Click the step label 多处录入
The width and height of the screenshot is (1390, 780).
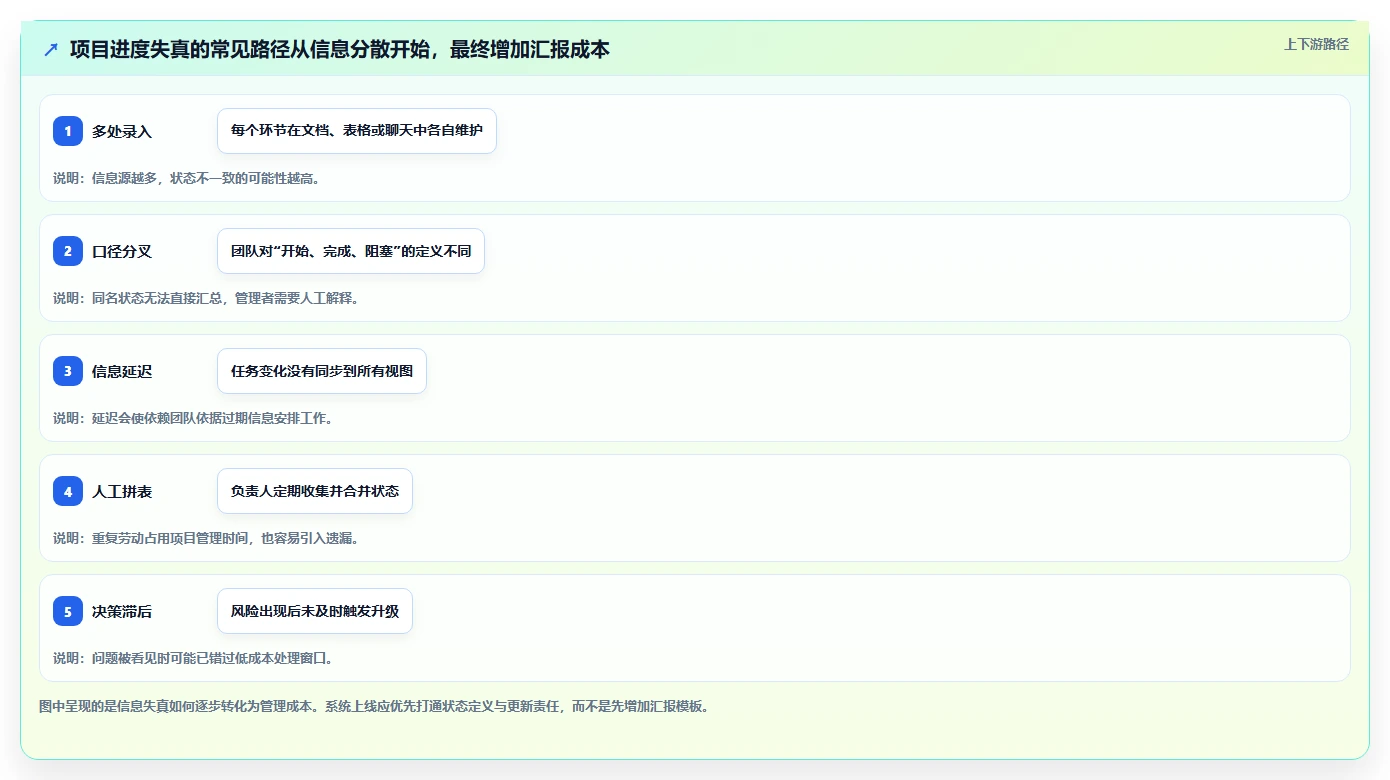(122, 131)
